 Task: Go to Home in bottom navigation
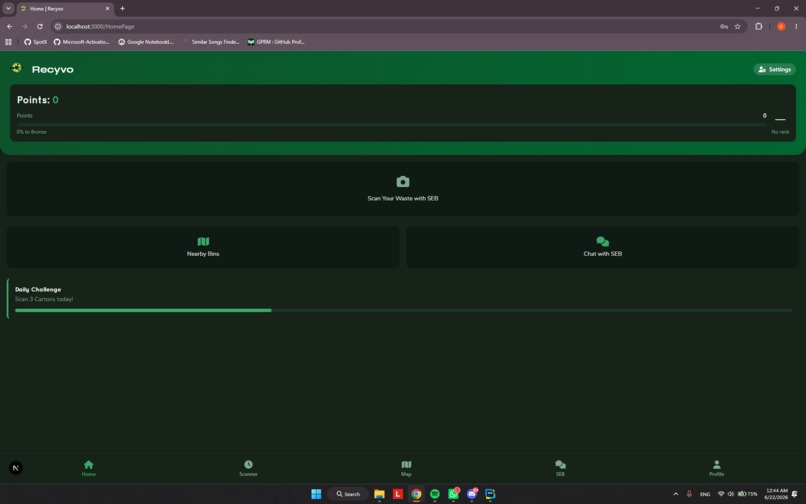pyautogui.click(x=88, y=468)
